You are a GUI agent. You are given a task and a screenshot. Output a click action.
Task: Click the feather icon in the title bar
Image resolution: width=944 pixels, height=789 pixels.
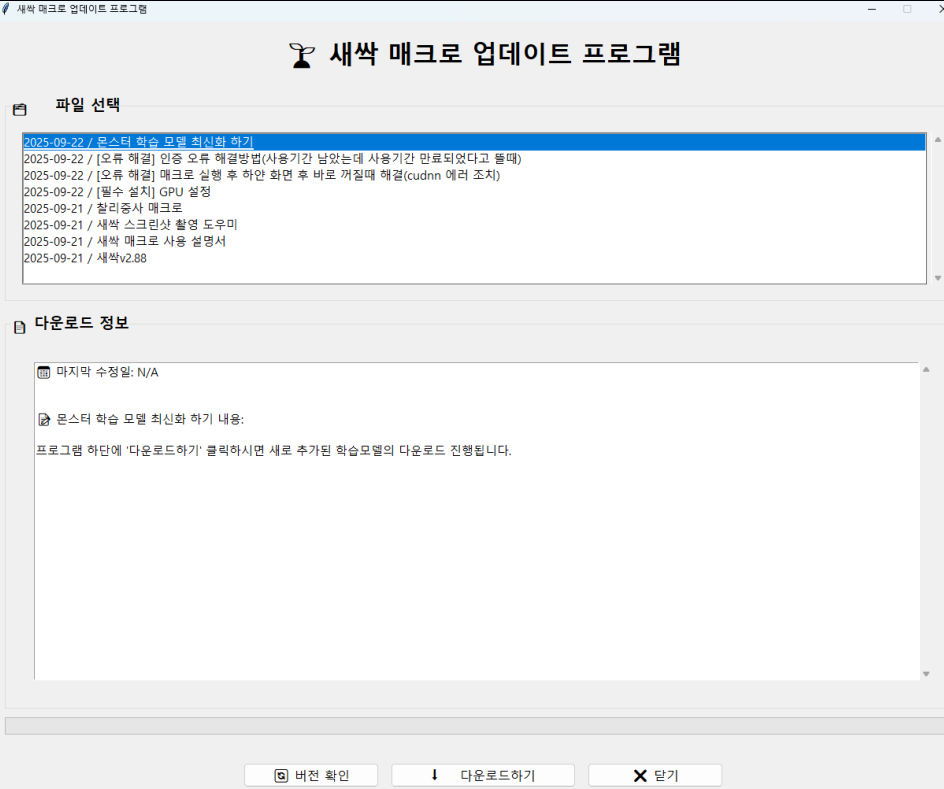coord(8,8)
